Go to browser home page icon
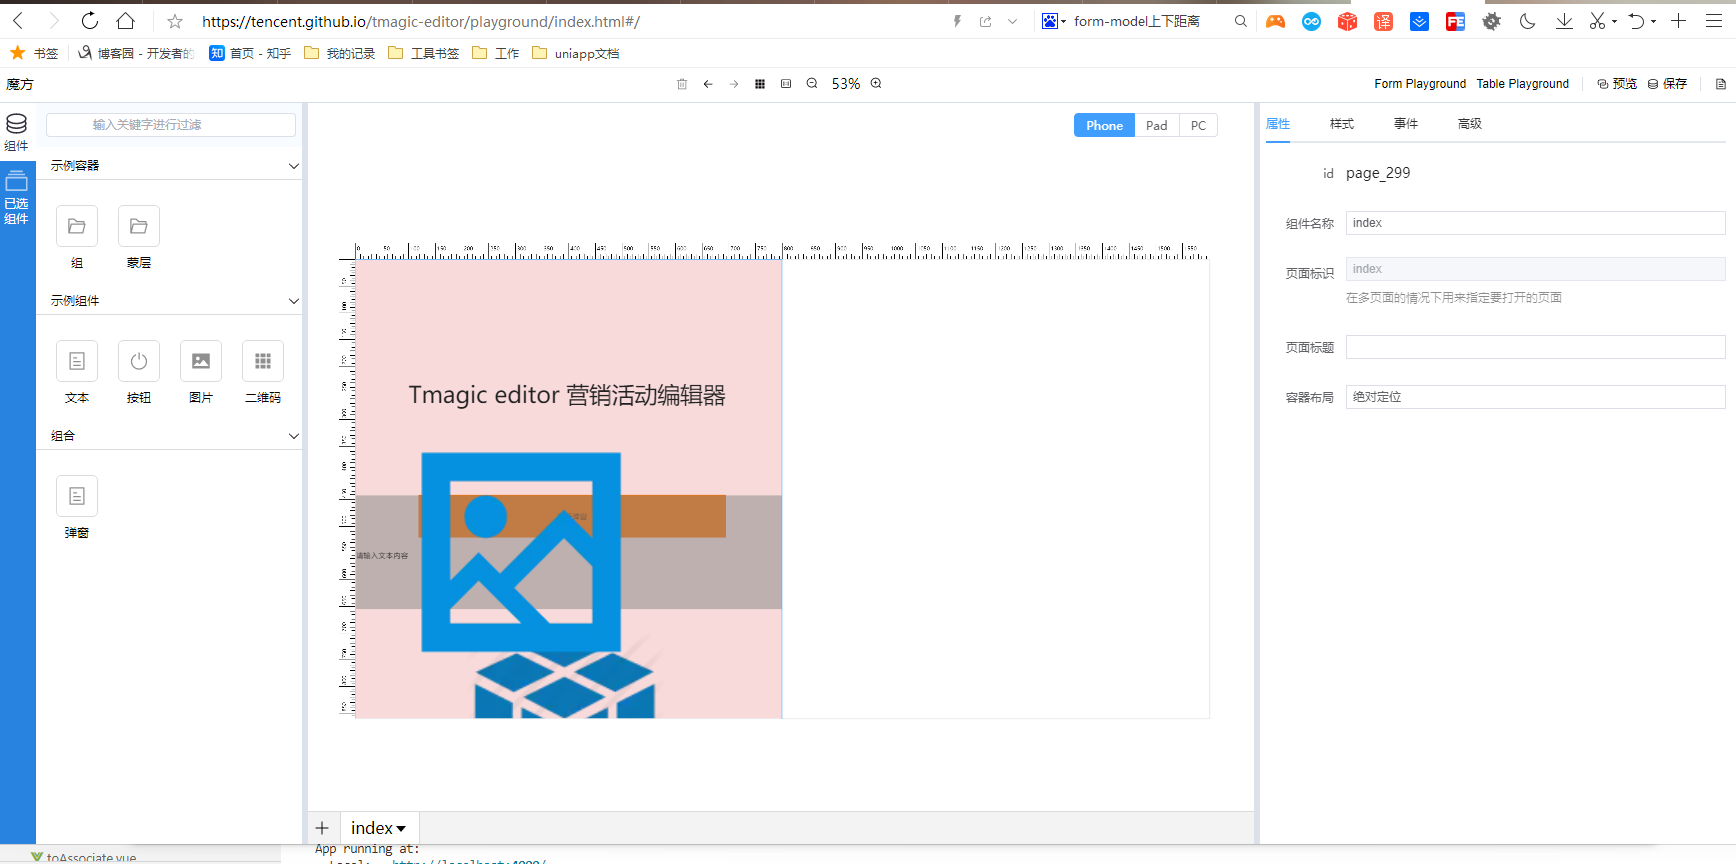Viewport: 1736px width, 864px height. (125, 21)
